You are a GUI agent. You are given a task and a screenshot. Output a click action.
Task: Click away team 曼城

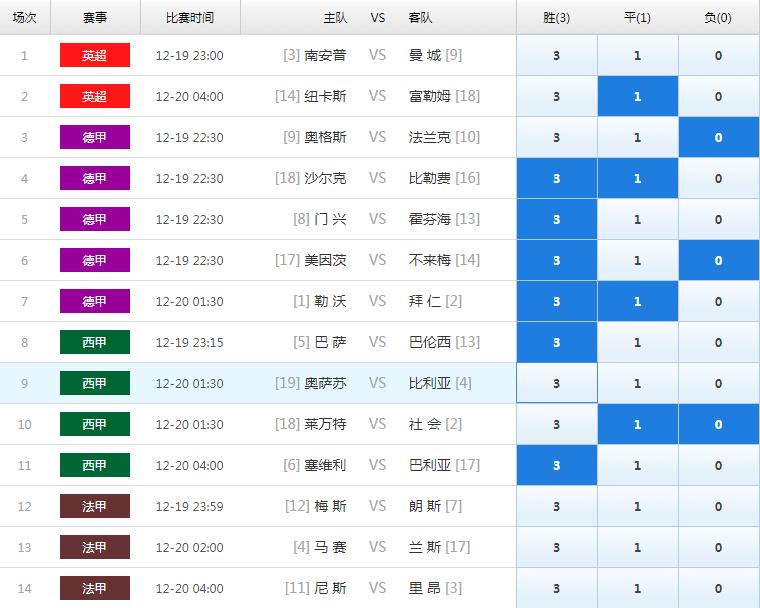(x=425, y=55)
